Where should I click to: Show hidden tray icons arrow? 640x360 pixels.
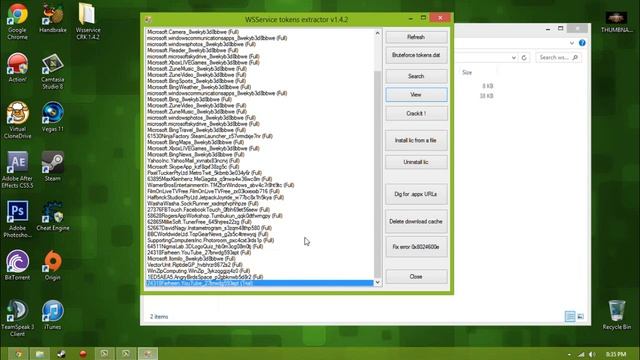point(569,354)
